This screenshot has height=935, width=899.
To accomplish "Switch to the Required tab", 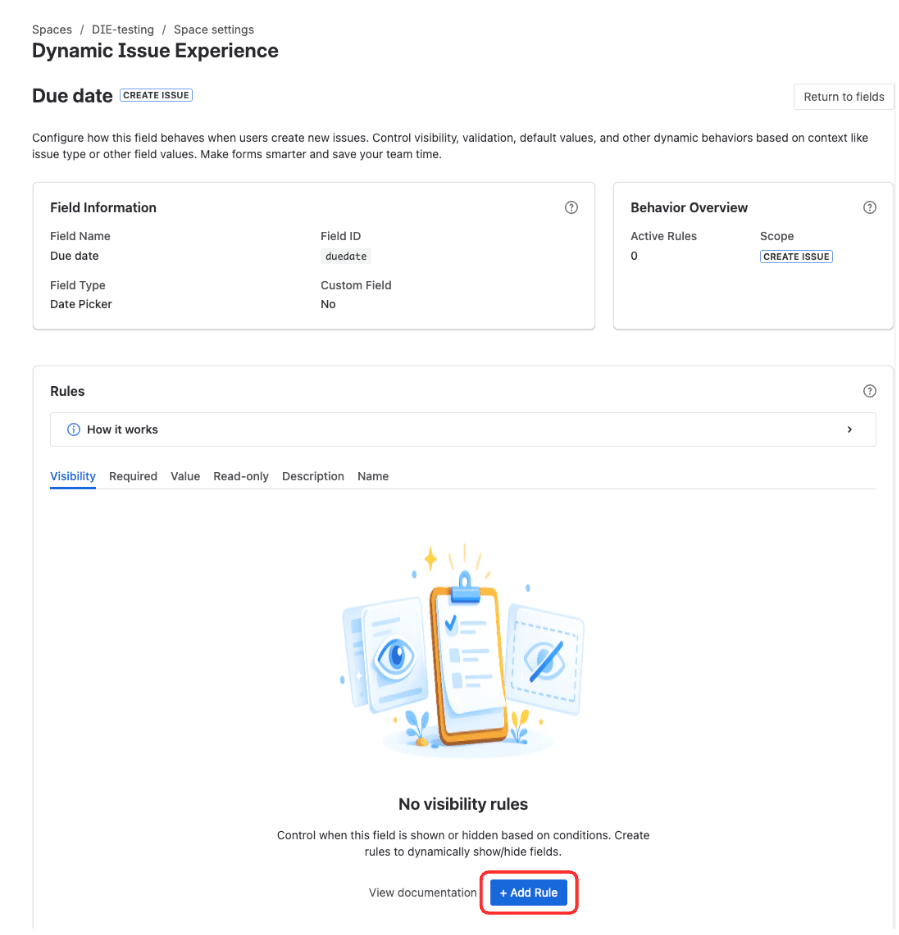I will (x=133, y=476).
